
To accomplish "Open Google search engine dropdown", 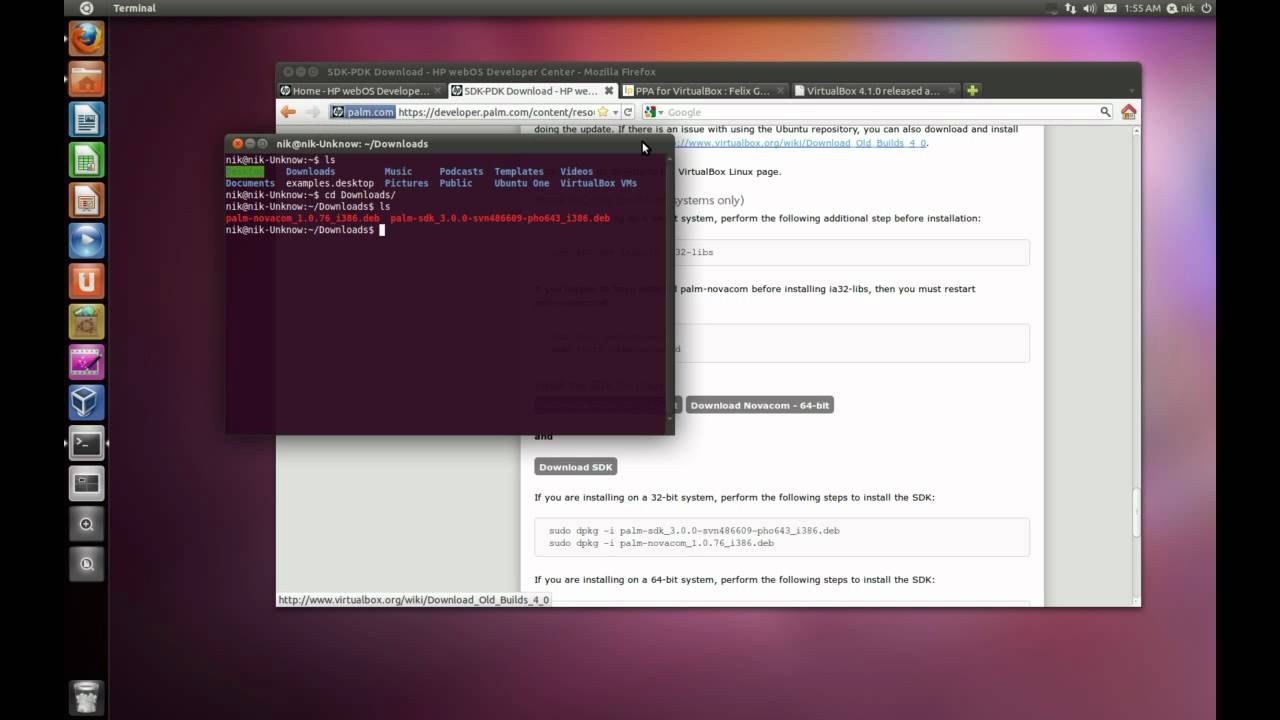I will [653, 112].
